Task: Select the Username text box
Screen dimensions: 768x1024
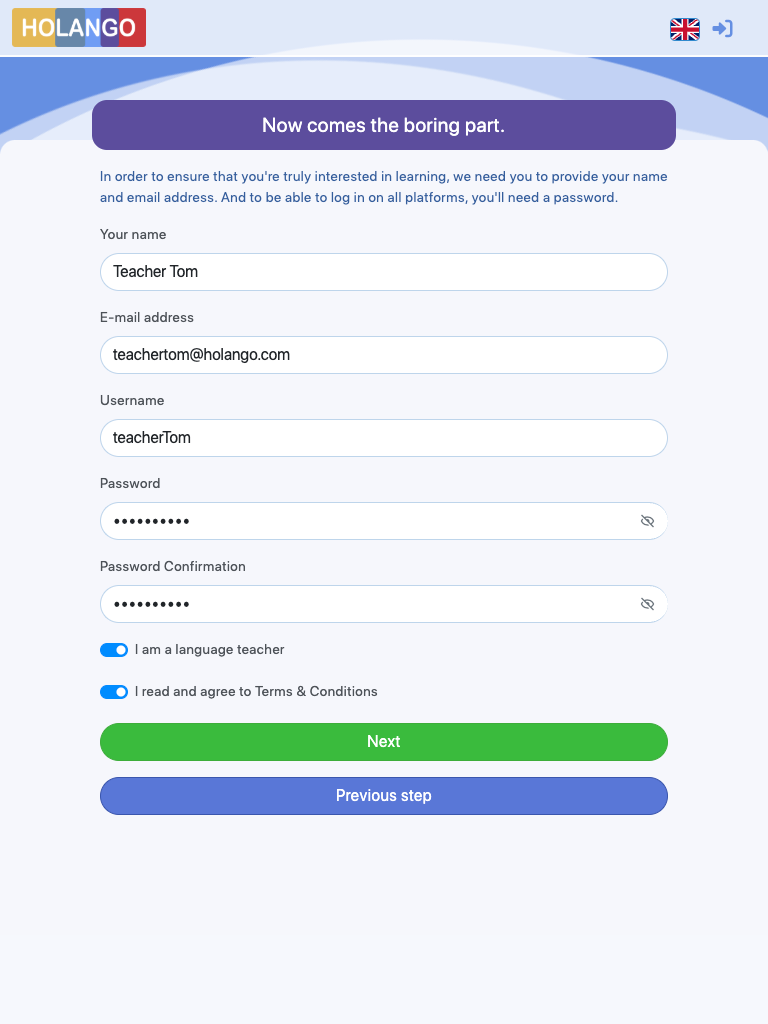Action: point(384,438)
